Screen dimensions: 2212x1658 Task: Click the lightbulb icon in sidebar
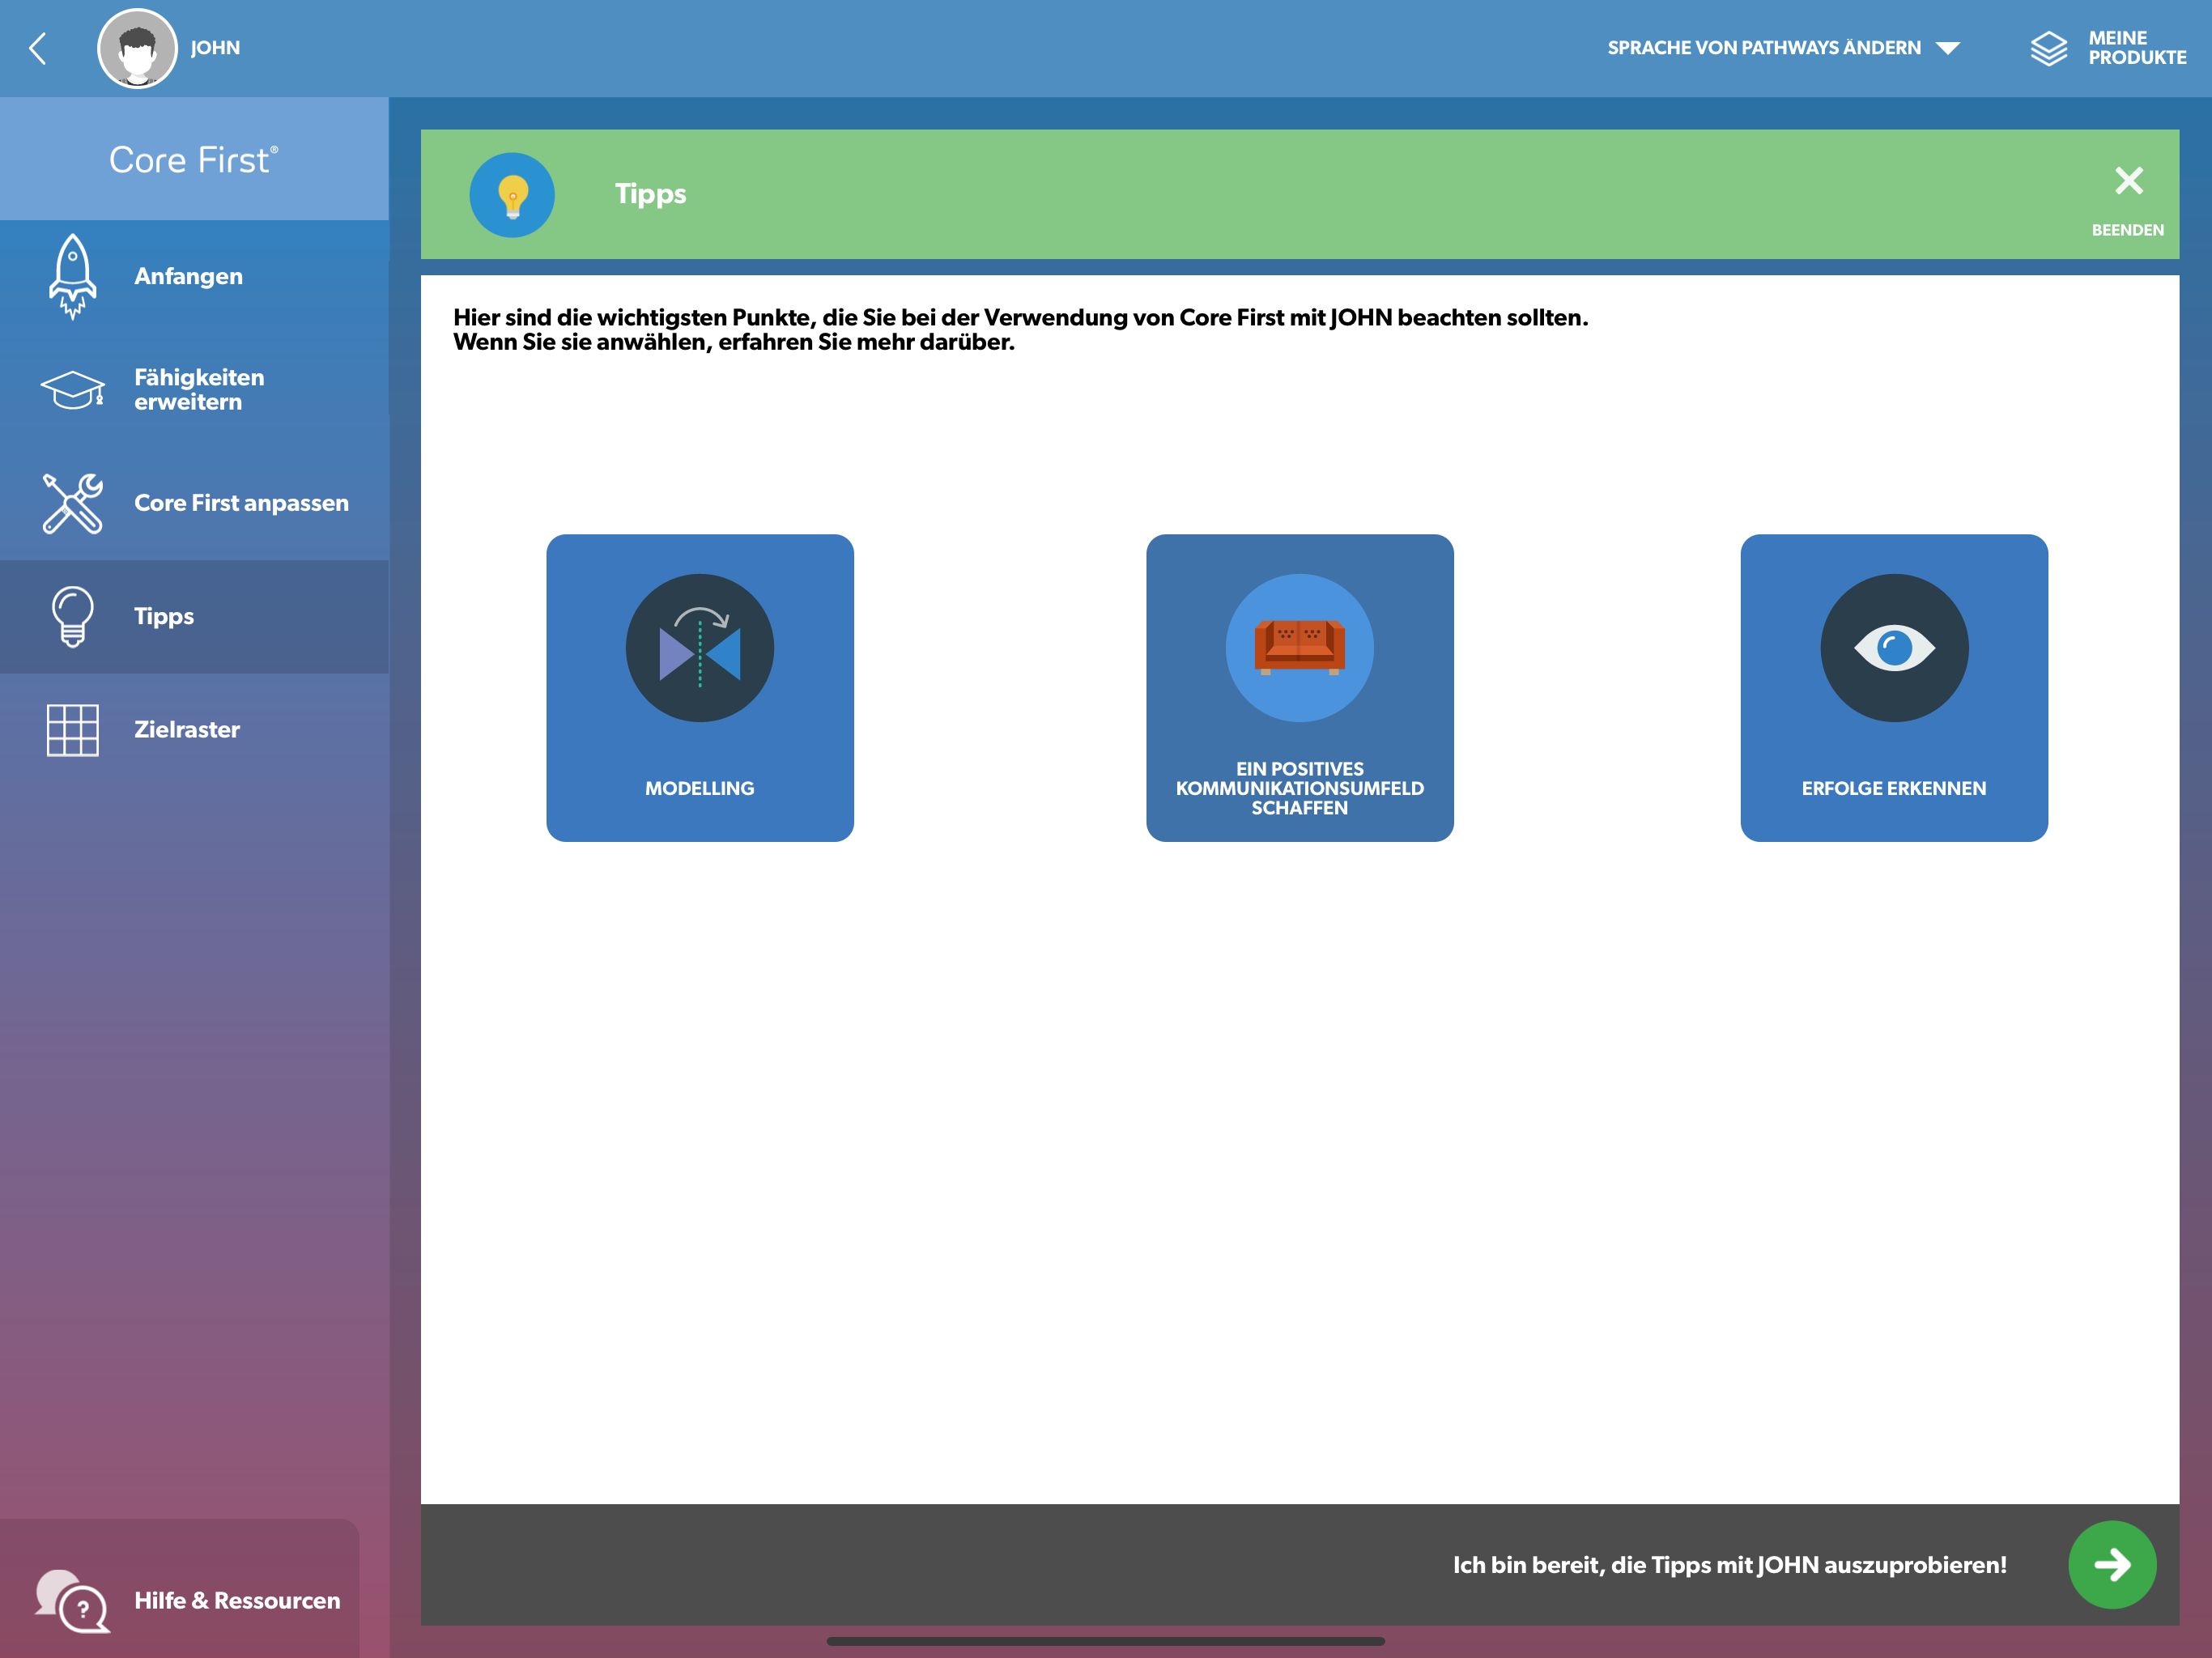click(72, 616)
